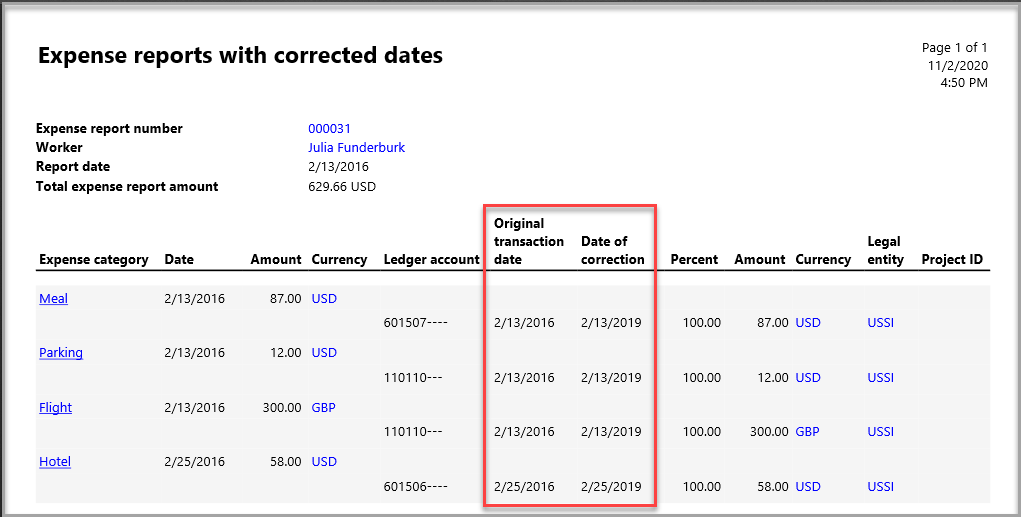Viewport: 1021px width, 517px height.
Task: Click GBP currency in the Flight row
Action: 324,408
